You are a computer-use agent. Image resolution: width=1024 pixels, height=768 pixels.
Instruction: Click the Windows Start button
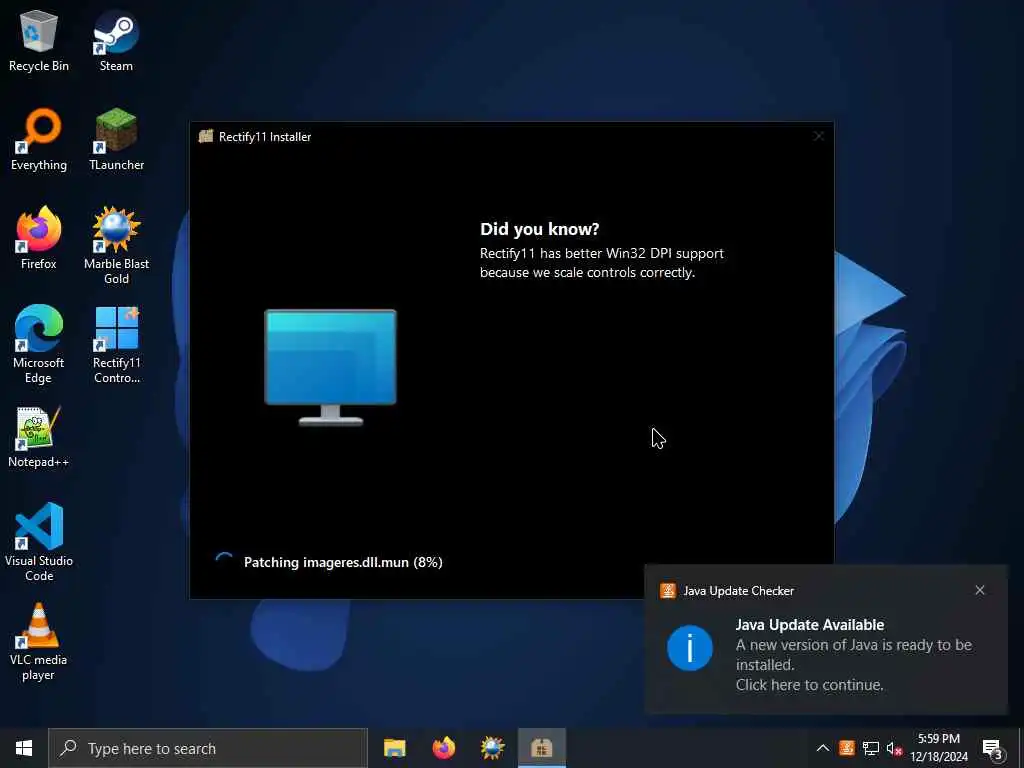click(24, 748)
